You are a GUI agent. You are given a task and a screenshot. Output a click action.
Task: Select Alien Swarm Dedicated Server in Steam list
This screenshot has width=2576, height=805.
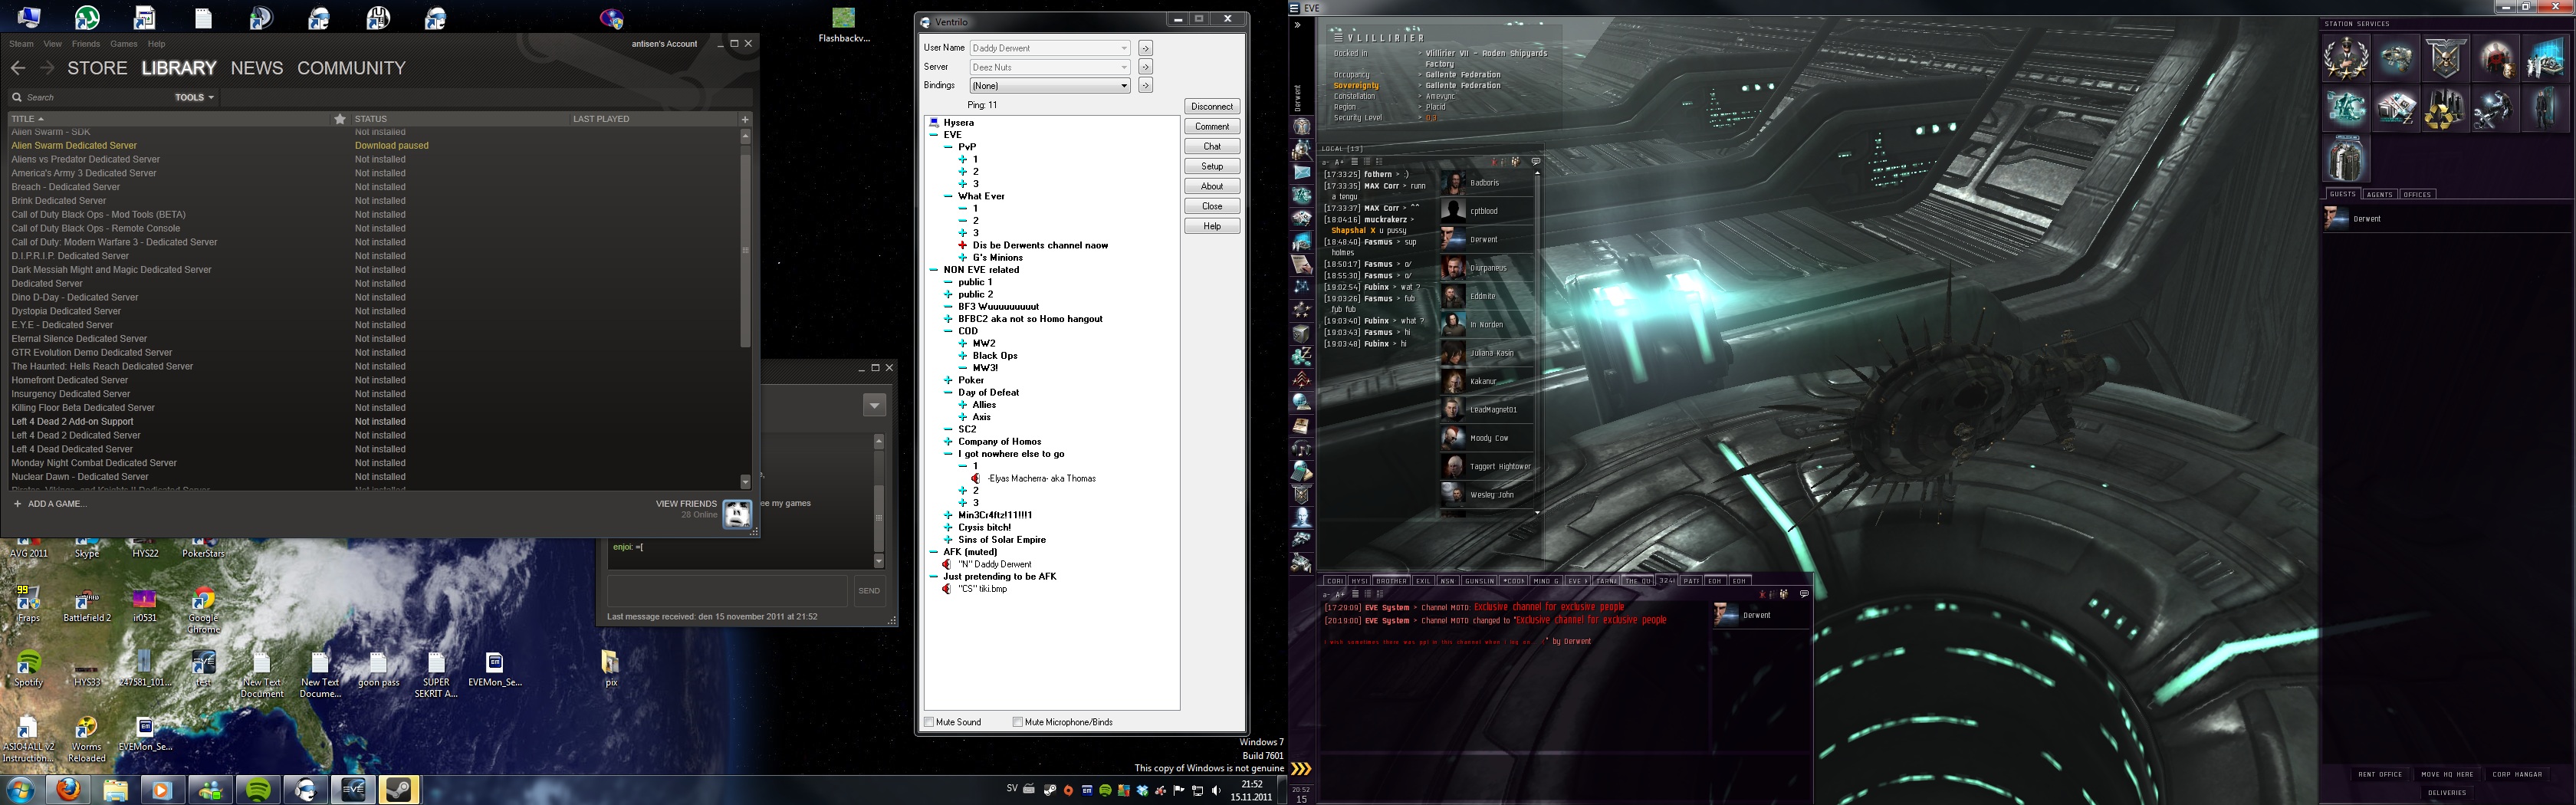(375, 146)
